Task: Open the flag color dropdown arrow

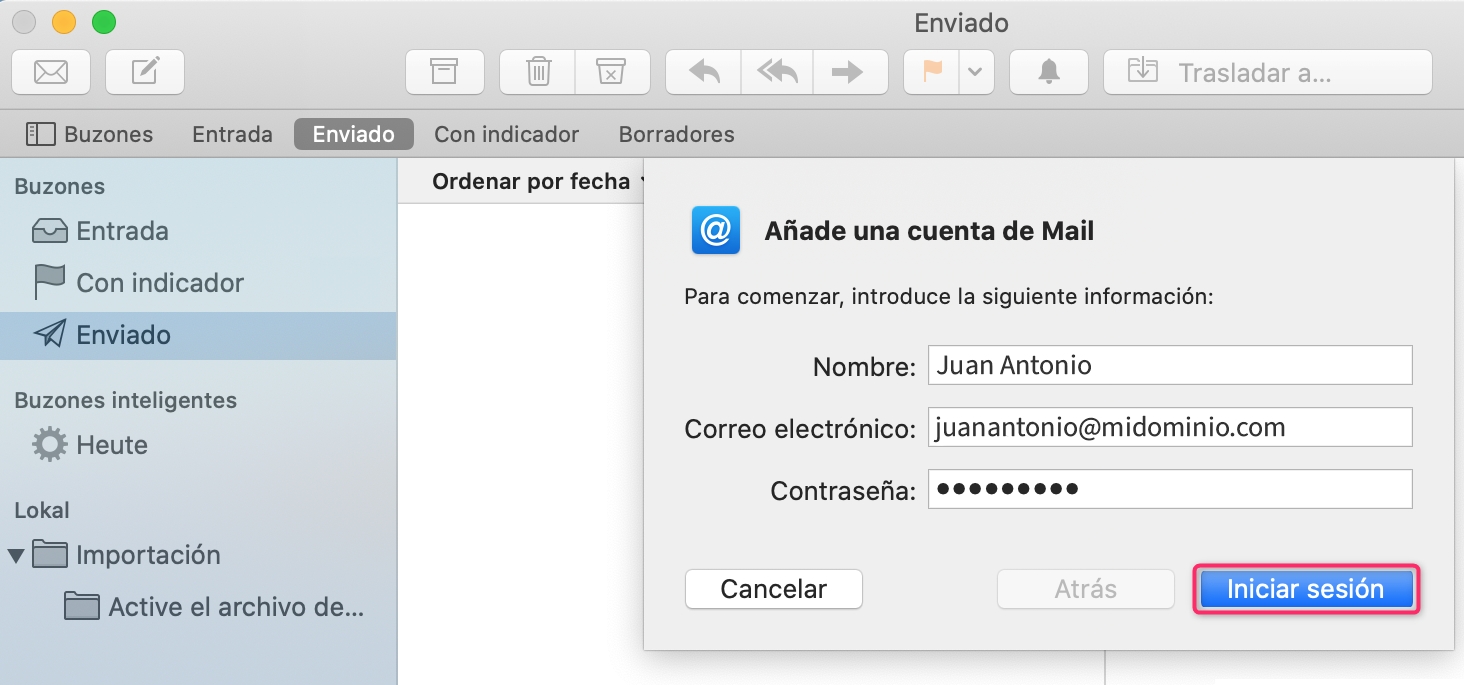Action: click(975, 72)
